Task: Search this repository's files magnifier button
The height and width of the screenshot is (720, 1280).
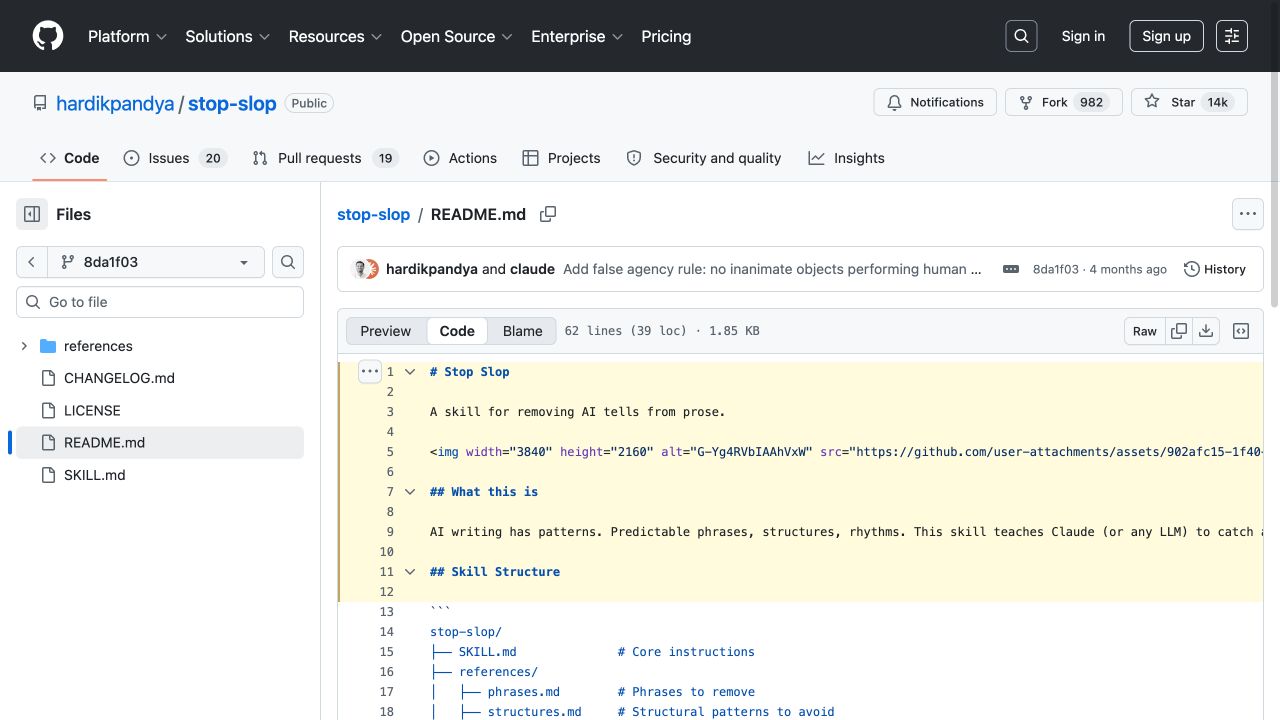Action: tap(288, 262)
